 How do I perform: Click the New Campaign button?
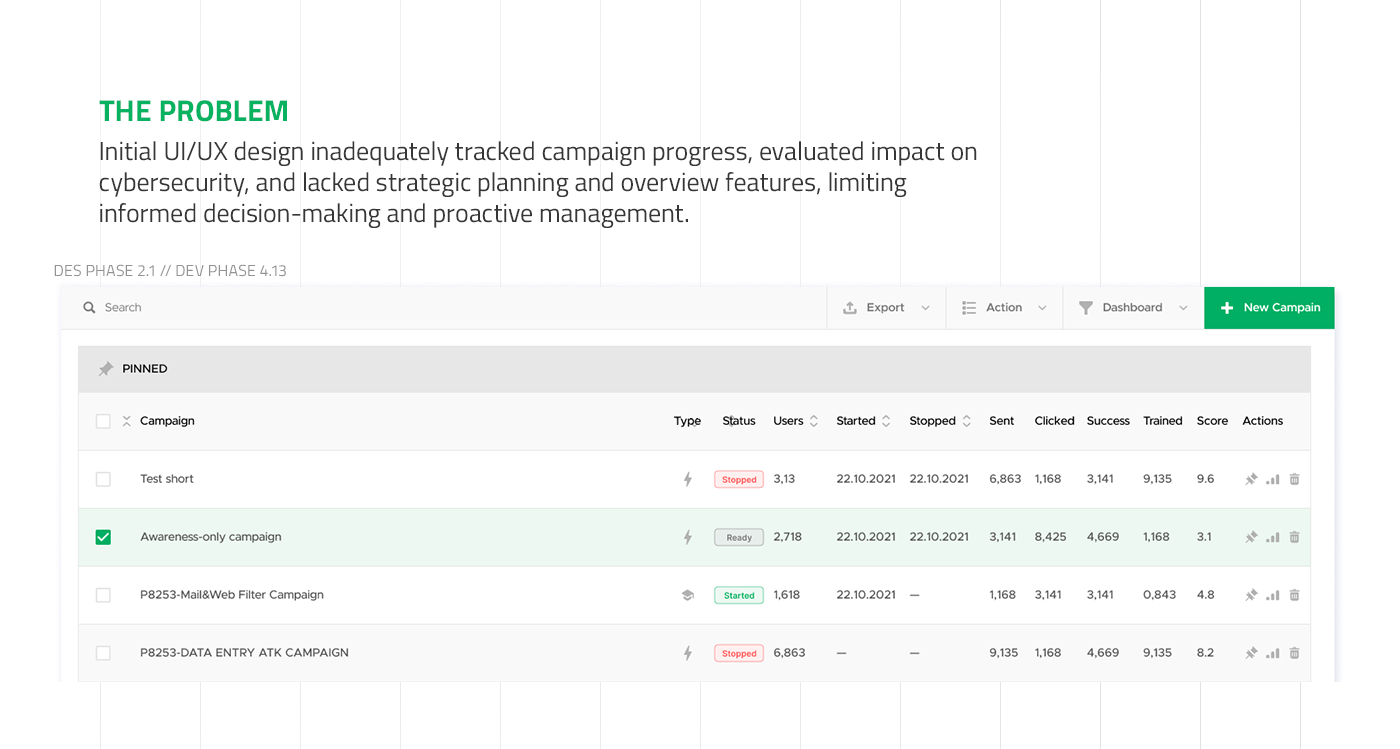pos(1269,308)
